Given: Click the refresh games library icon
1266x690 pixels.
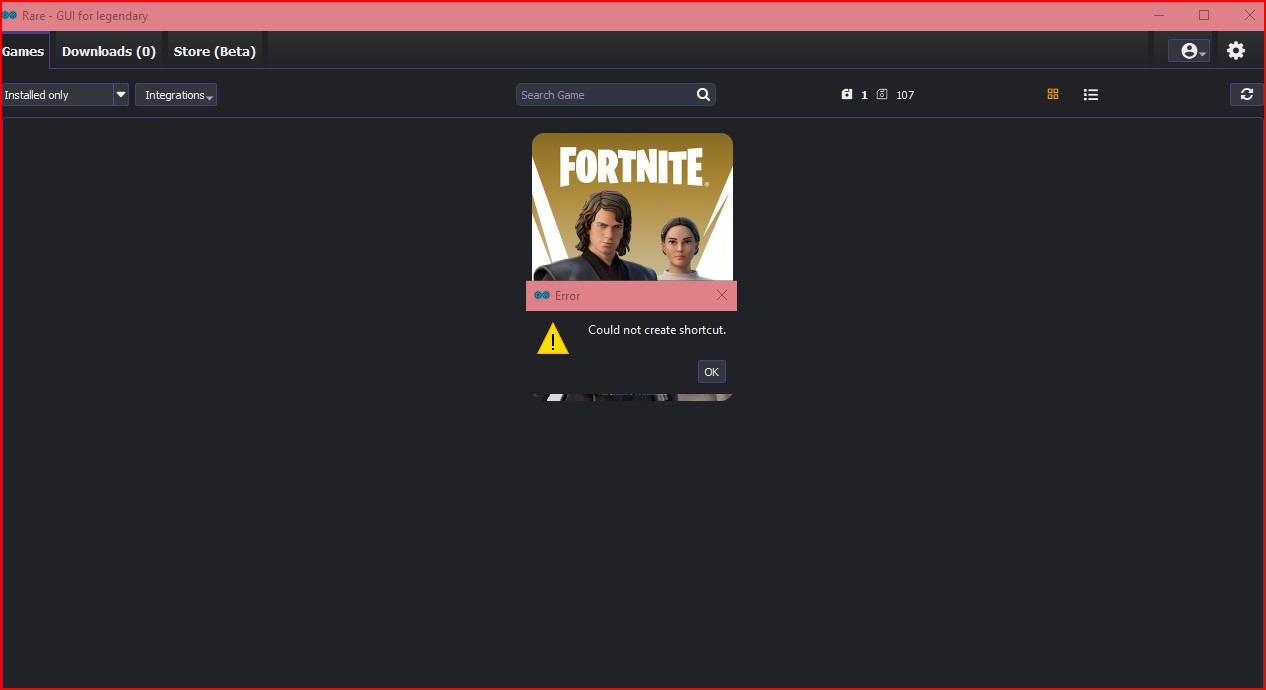Looking at the screenshot, I should pyautogui.click(x=1246, y=94).
